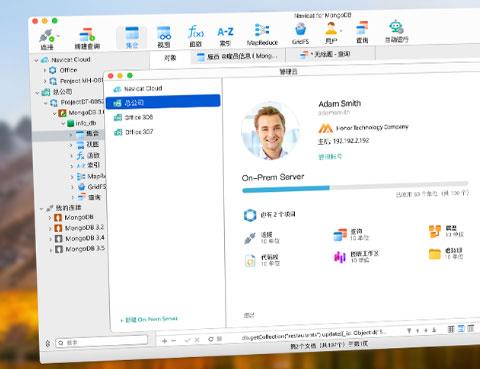Click the discard X icon in bottom bar
Image resolution: width=480 pixels, height=369 pixels.
(x=197, y=340)
